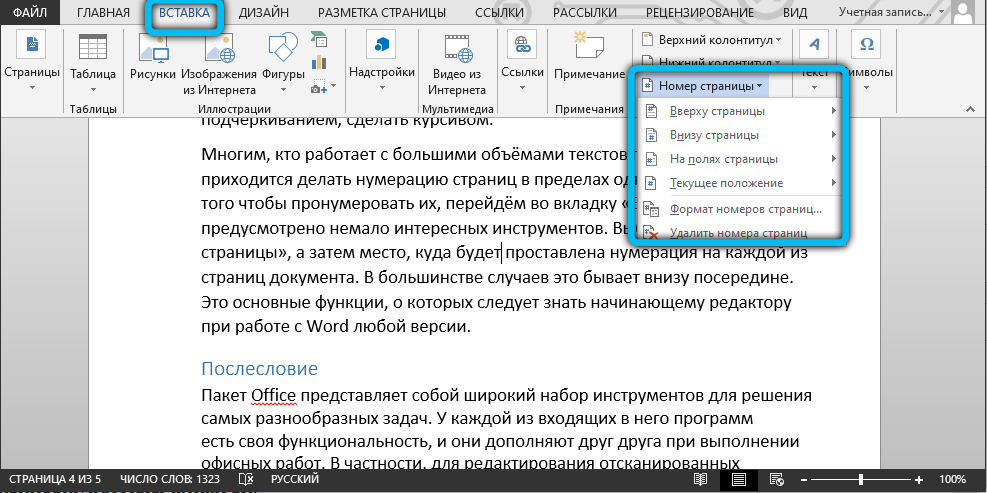The width and height of the screenshot is (987, 493).
Task: Expand the Страницы dropdown arrow
Action: [x=33, y=88]
